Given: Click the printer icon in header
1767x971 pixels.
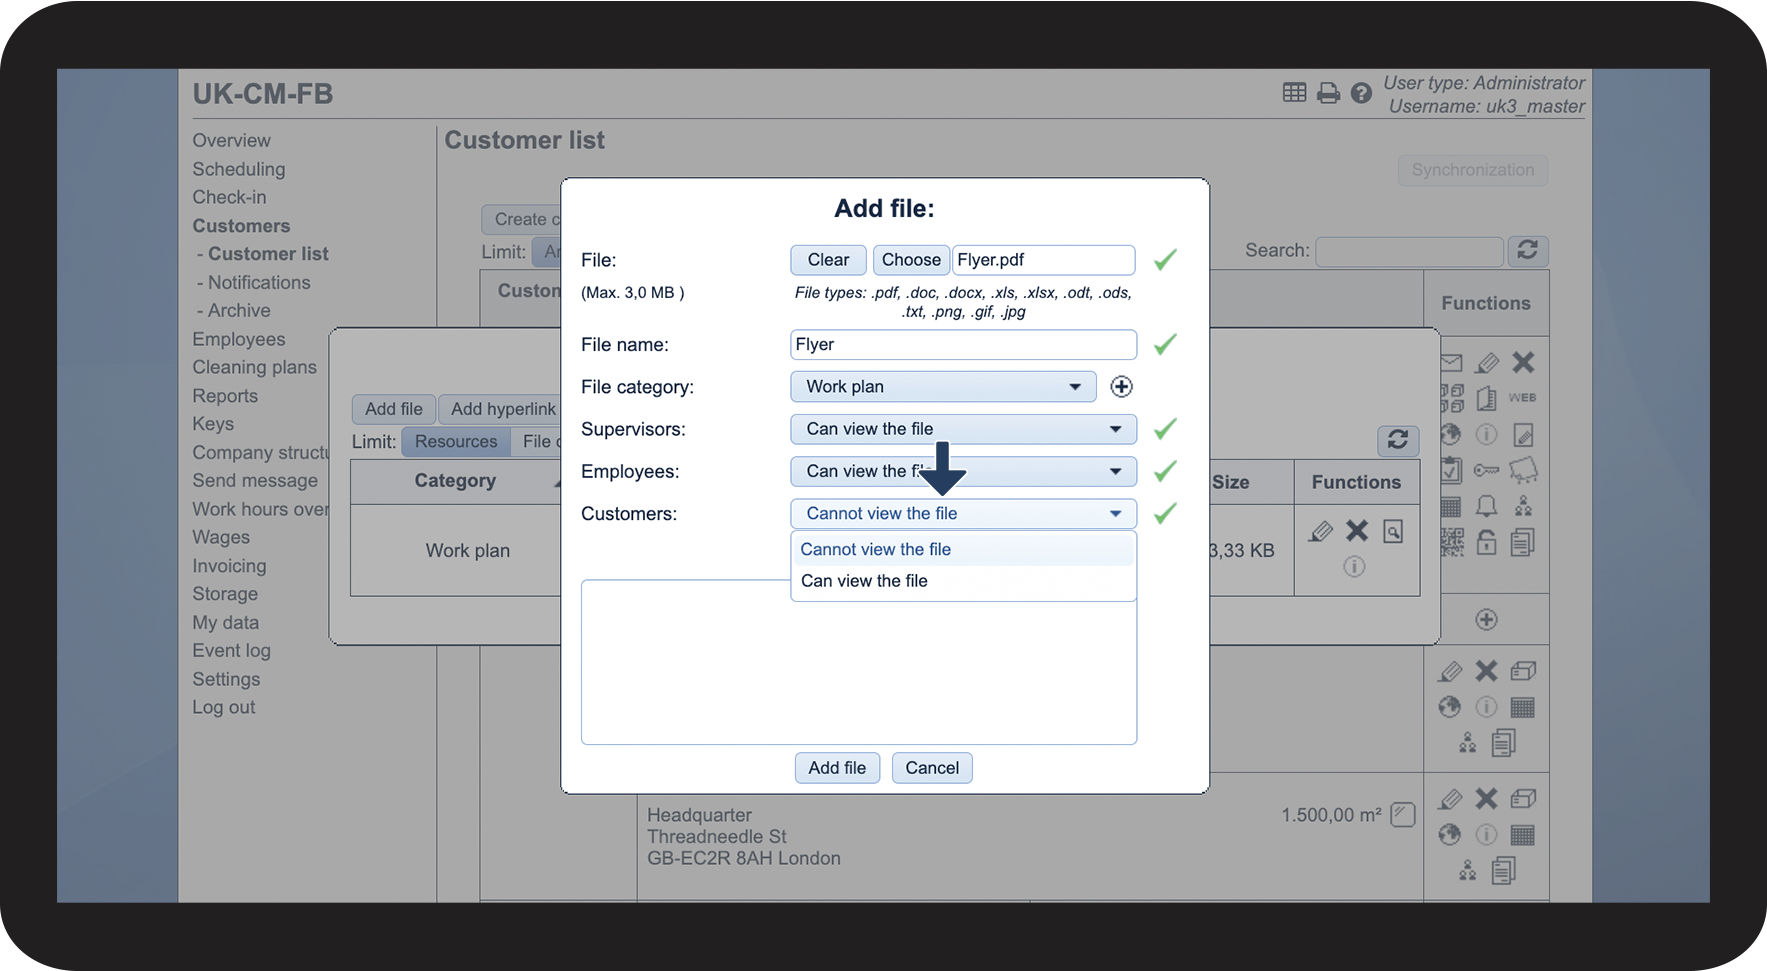Looking at the screenshot, I should pos(1328,93).
